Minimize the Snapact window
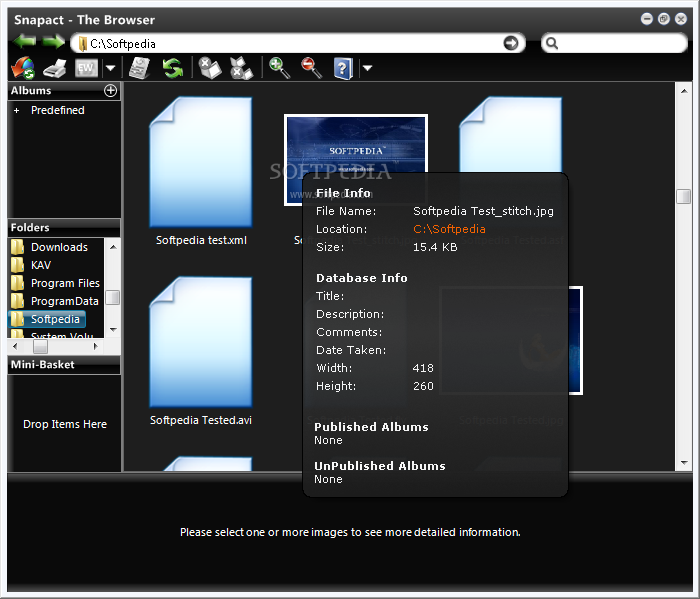Viewport: 700px width, 599px height. (647, 19)
